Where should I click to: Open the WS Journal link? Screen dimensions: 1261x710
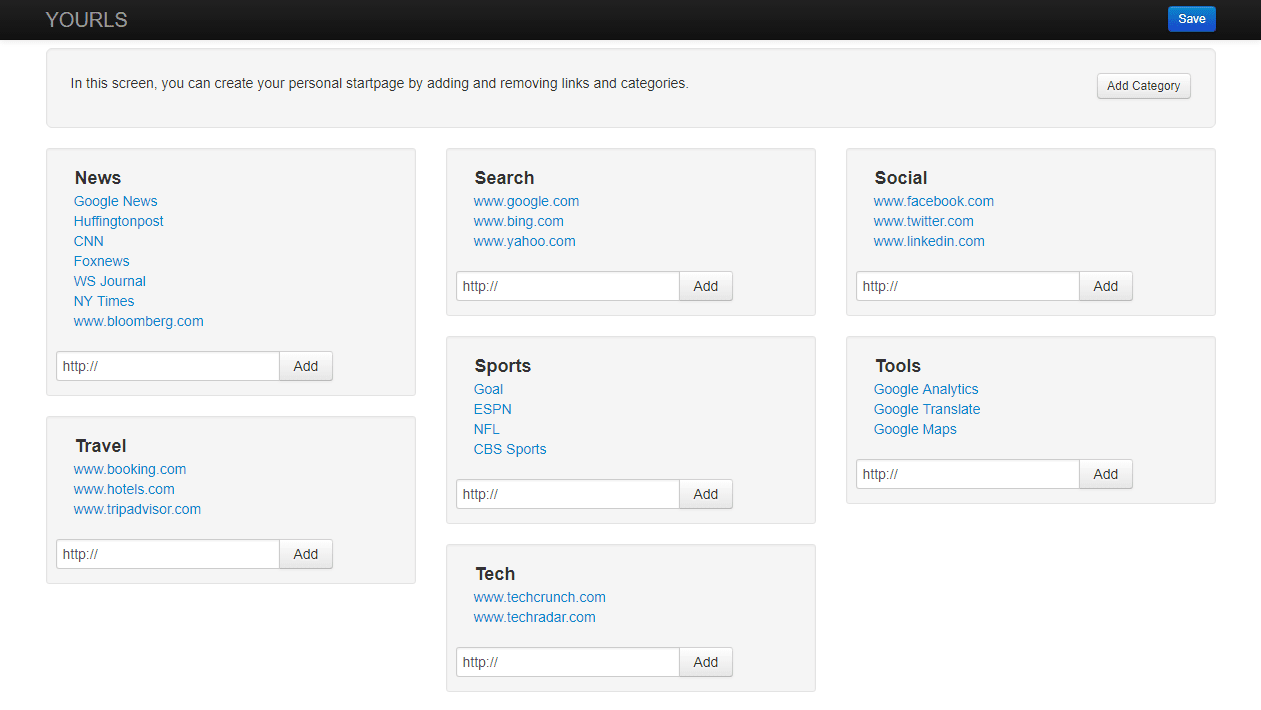[109, 281]
